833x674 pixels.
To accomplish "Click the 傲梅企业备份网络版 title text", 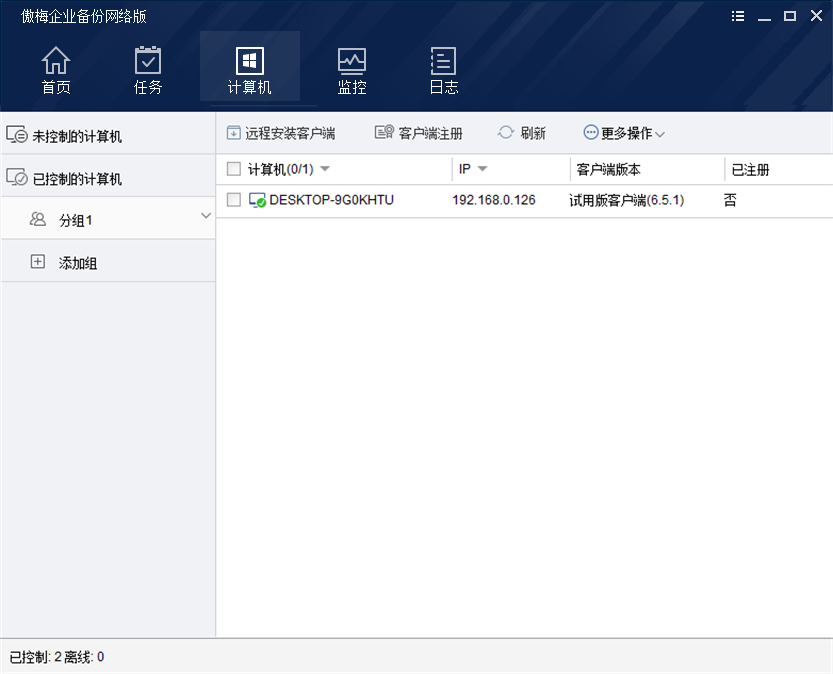I will [83, 16].
